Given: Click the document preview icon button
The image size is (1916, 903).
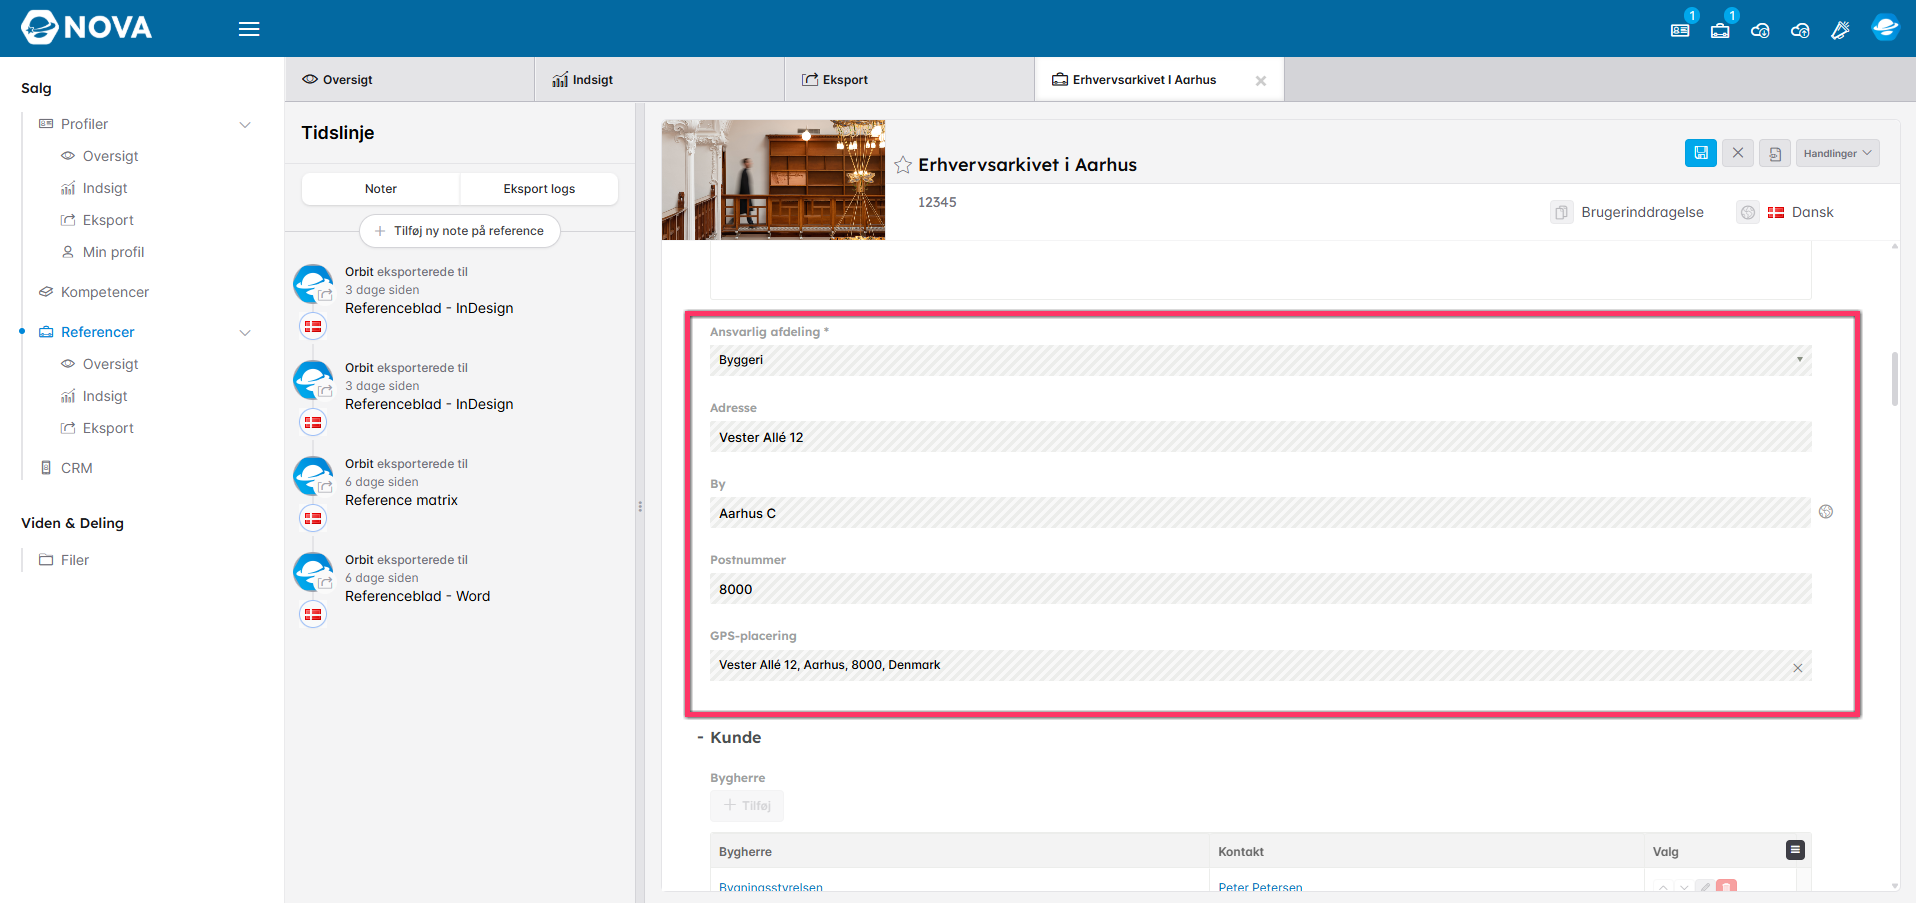Looking at the screenshot, I should 1775,153.
